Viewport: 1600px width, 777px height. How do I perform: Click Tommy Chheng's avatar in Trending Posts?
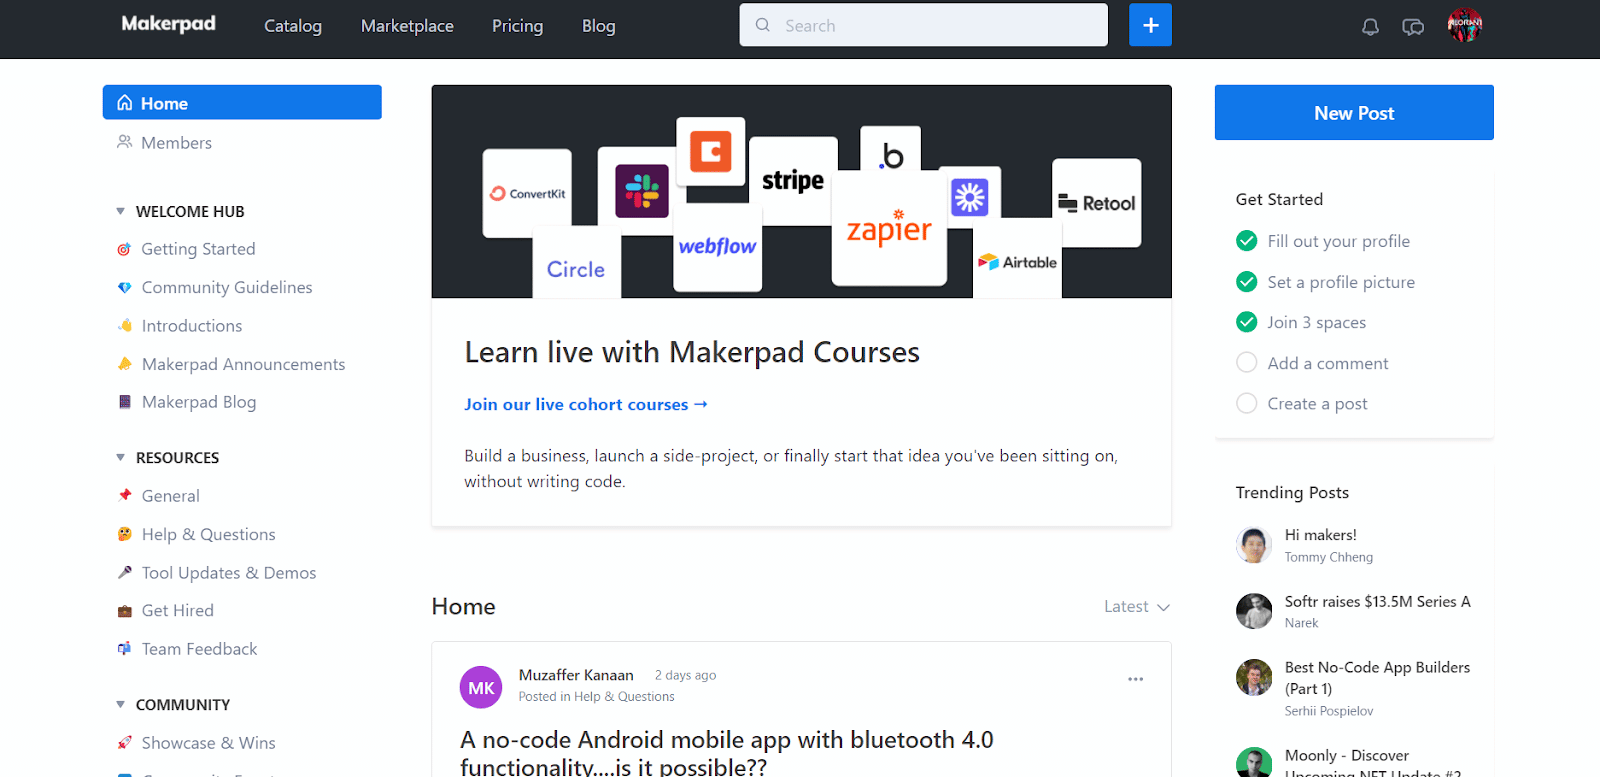point(1254,545)
